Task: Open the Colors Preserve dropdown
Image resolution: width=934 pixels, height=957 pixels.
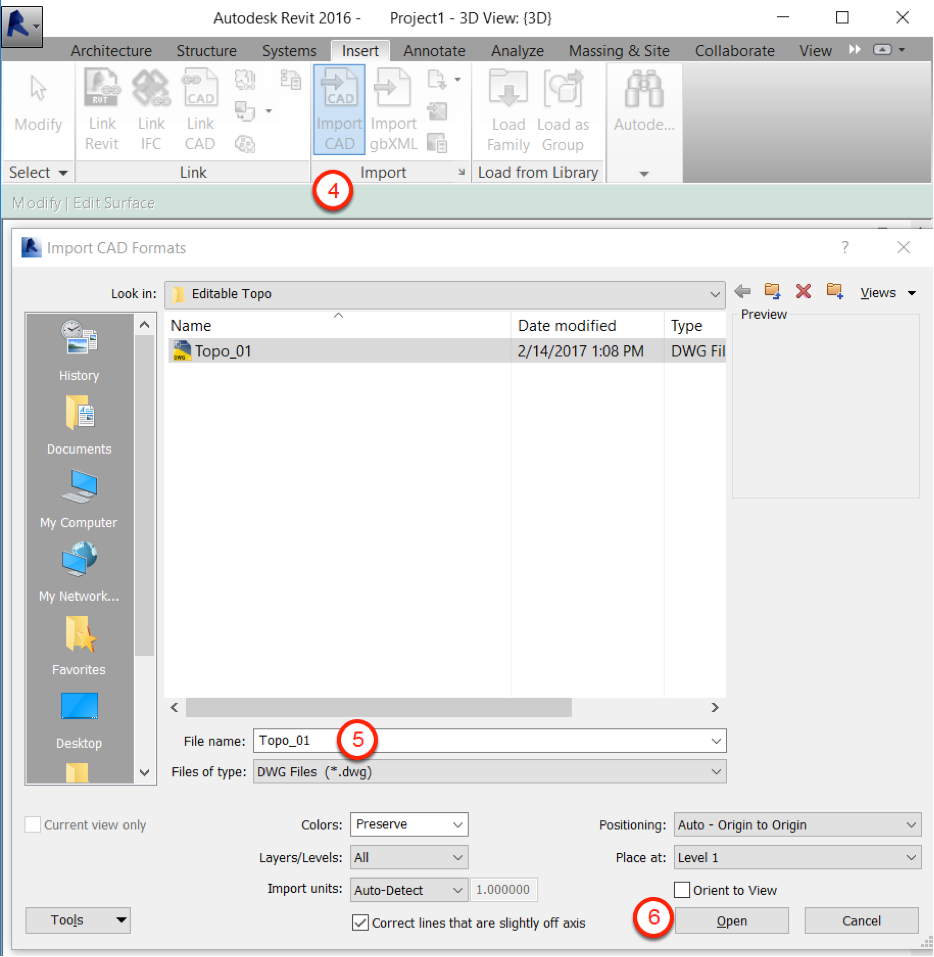Action: (x=409, y=824)
